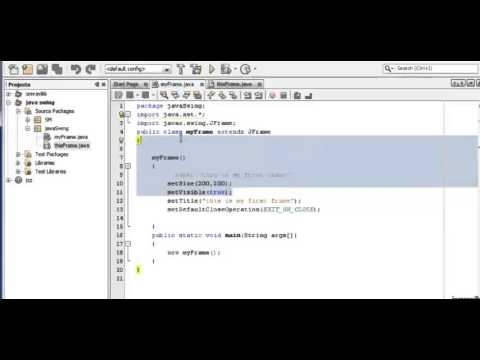This screenshot has width=480, height=360.
Task: Expand the Libraries node
Action: (x=18, y=163)
